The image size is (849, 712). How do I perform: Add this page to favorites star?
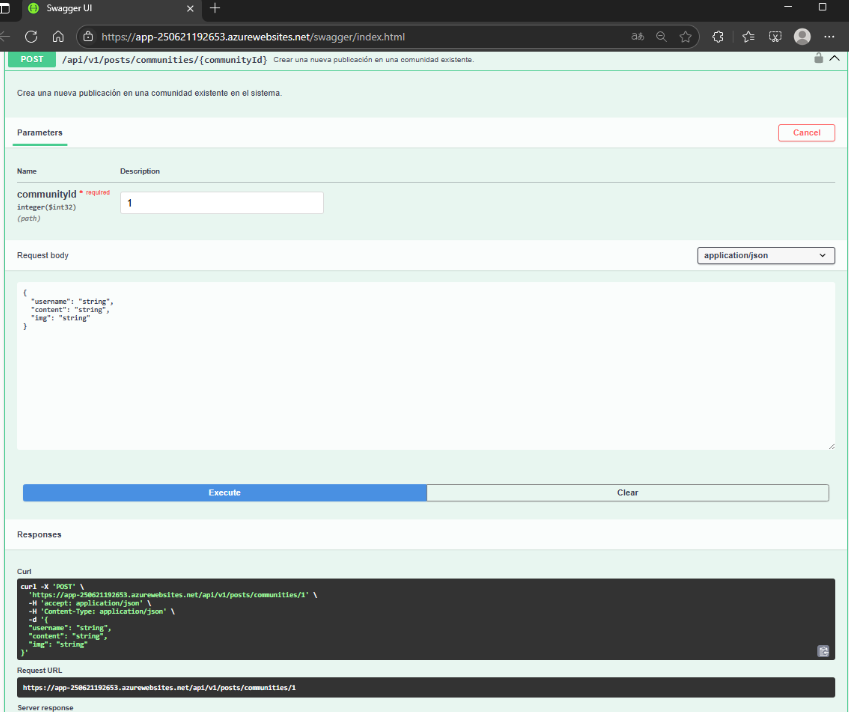click(685, 37)
